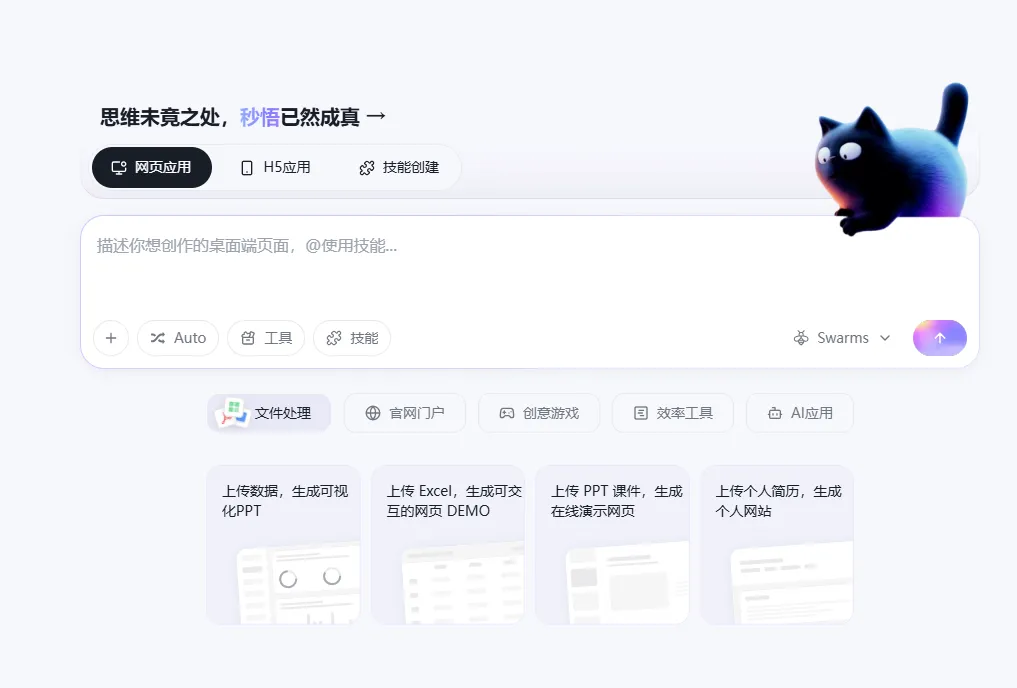1017x688 pixels.
Task: Click the monitor icon in 网页应用
Action: (x=119, y=168)
